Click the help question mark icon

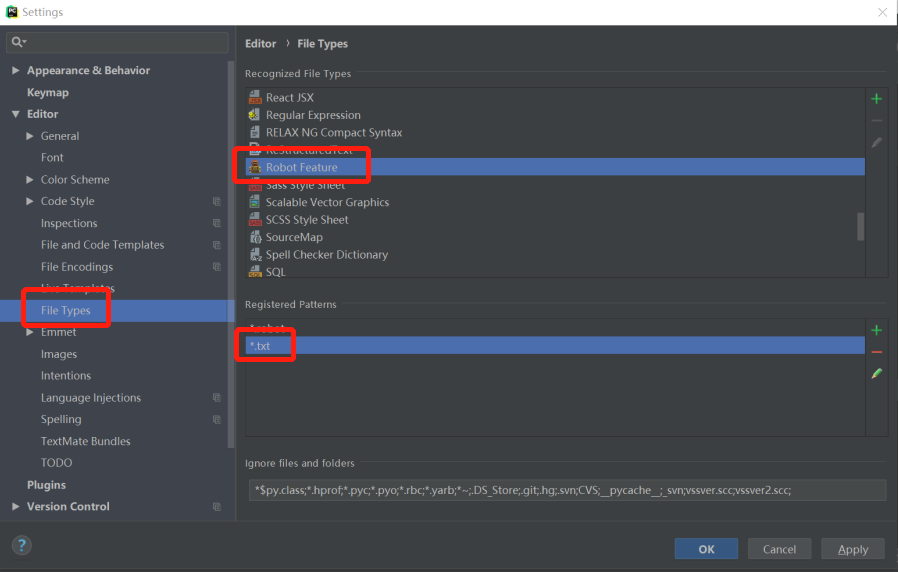coord(22,545)
